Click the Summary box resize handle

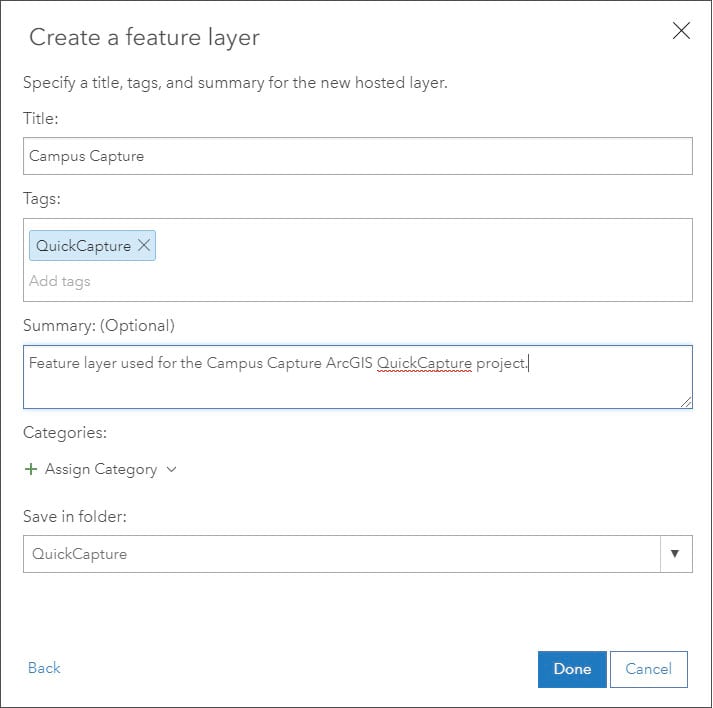(686, 402)
